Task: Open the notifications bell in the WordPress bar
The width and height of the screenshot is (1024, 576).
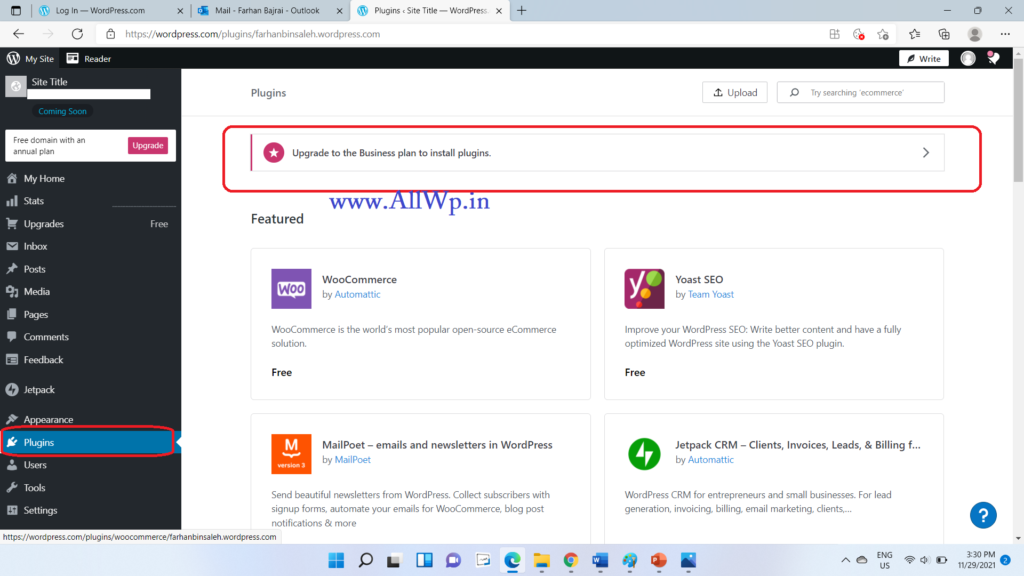Action: (993, 58)
